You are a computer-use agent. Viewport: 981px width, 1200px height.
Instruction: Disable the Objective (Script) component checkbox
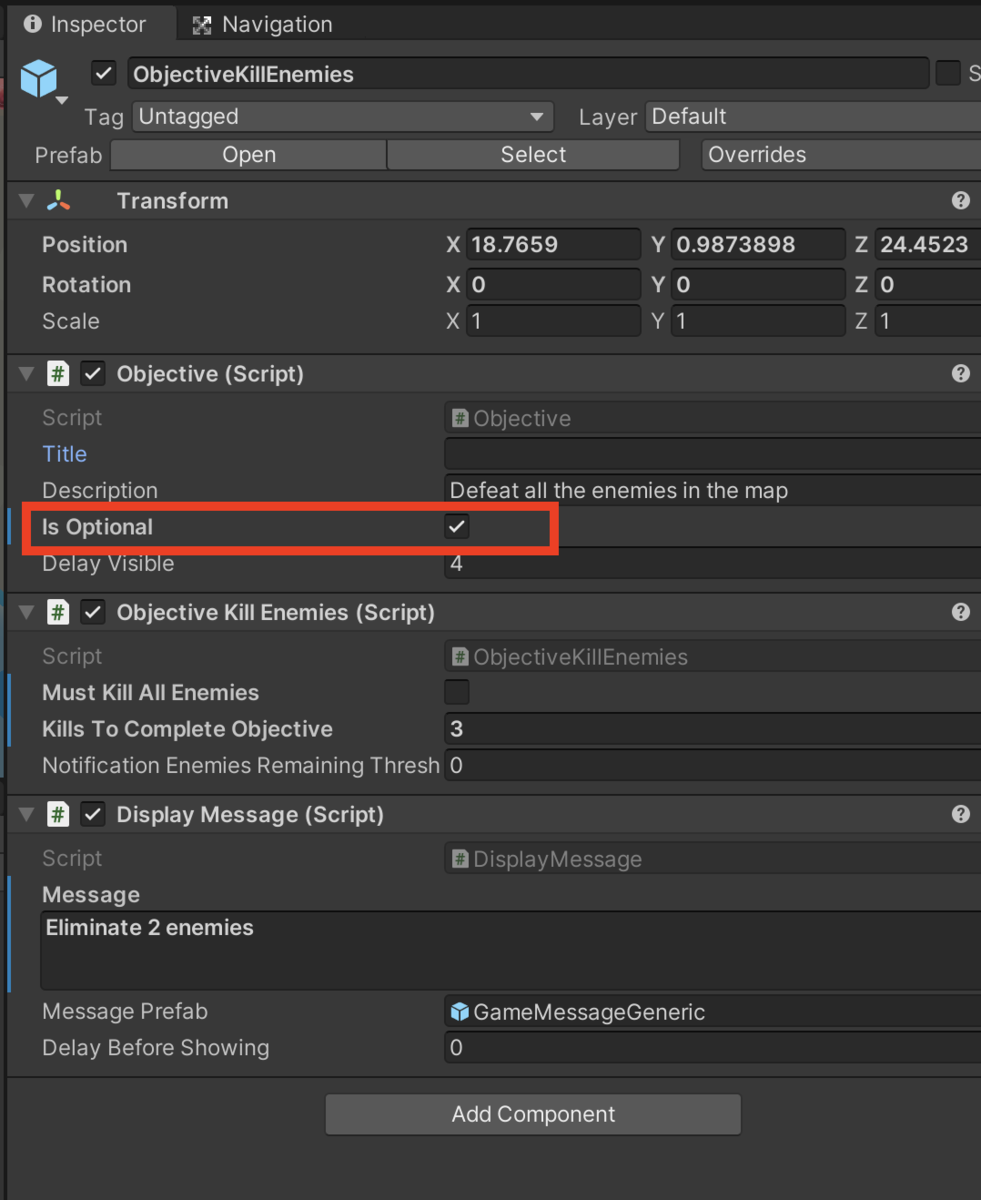tap(93, 374)
